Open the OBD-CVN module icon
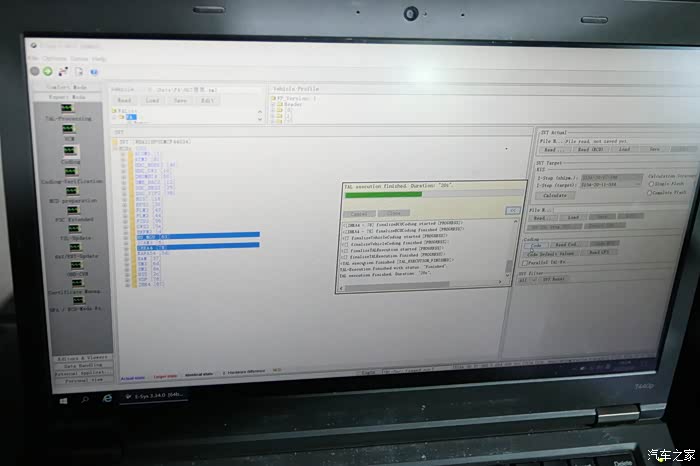 click(76, 265)
